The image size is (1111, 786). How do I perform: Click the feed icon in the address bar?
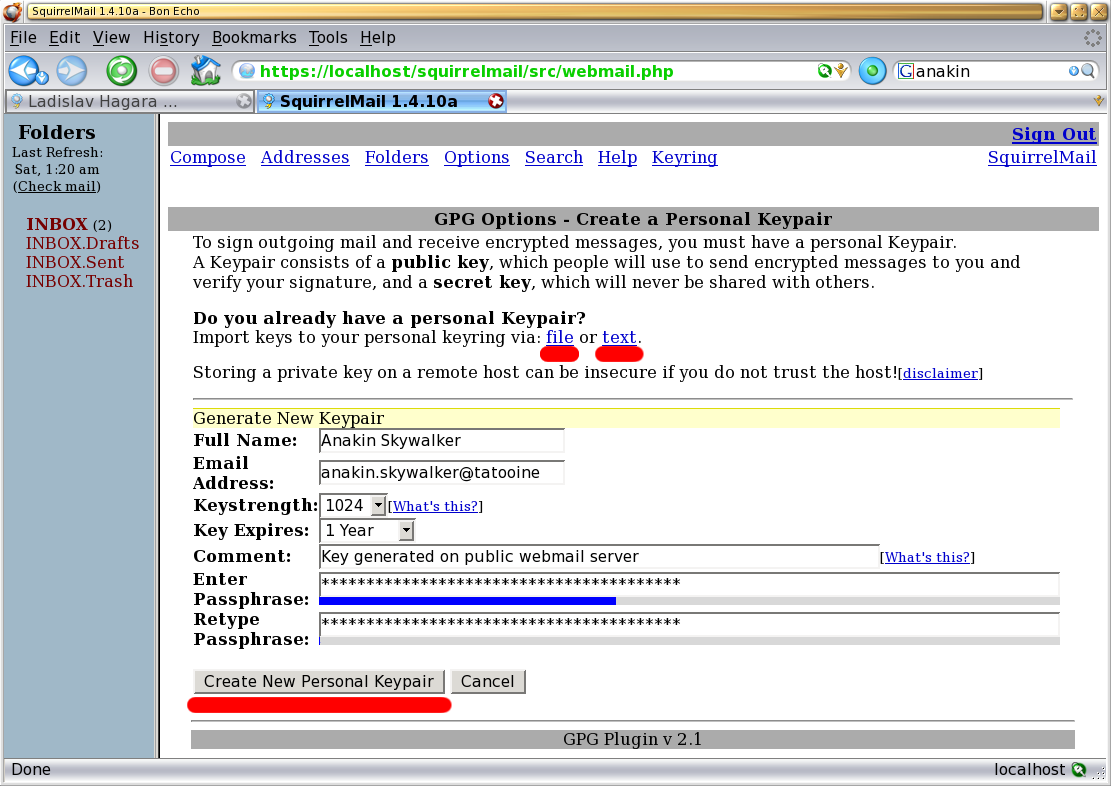click(x=842, y=71)
